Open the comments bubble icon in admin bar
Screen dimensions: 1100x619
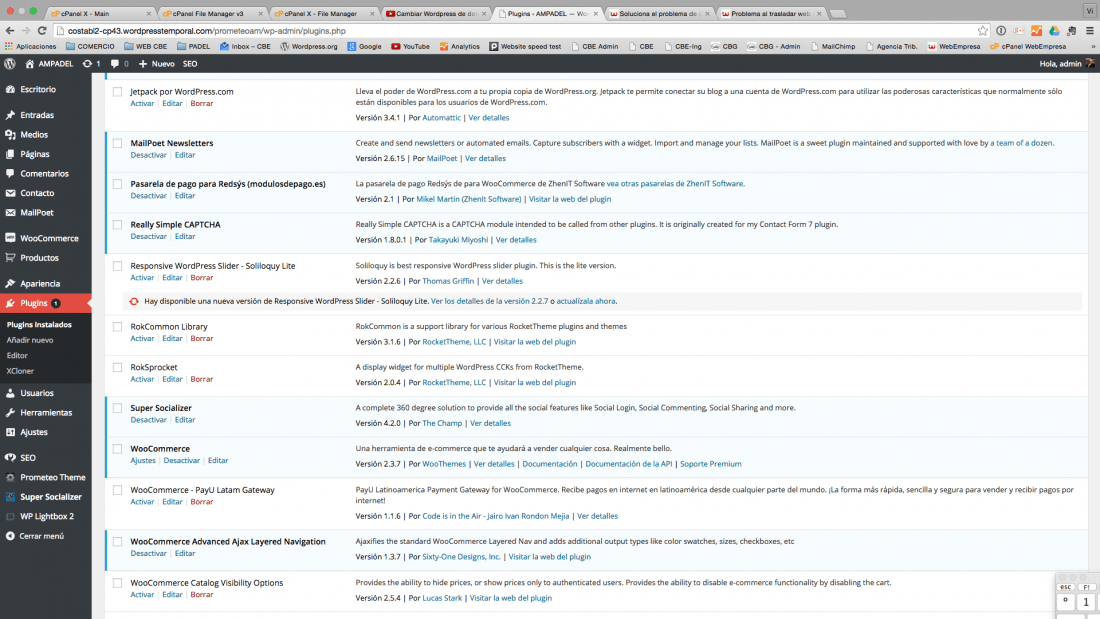[x=115, y=64]
